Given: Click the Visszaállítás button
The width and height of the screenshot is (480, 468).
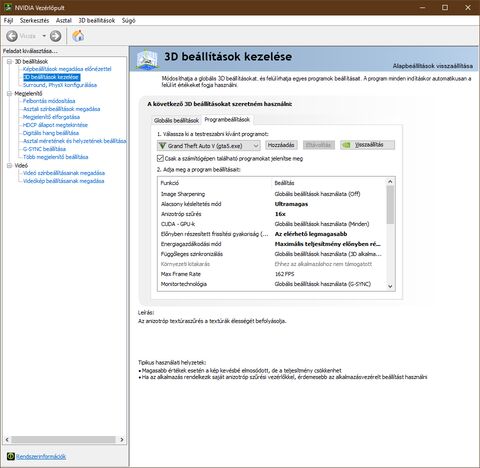Looking at the screenshot, I should [x=368, y=145].
